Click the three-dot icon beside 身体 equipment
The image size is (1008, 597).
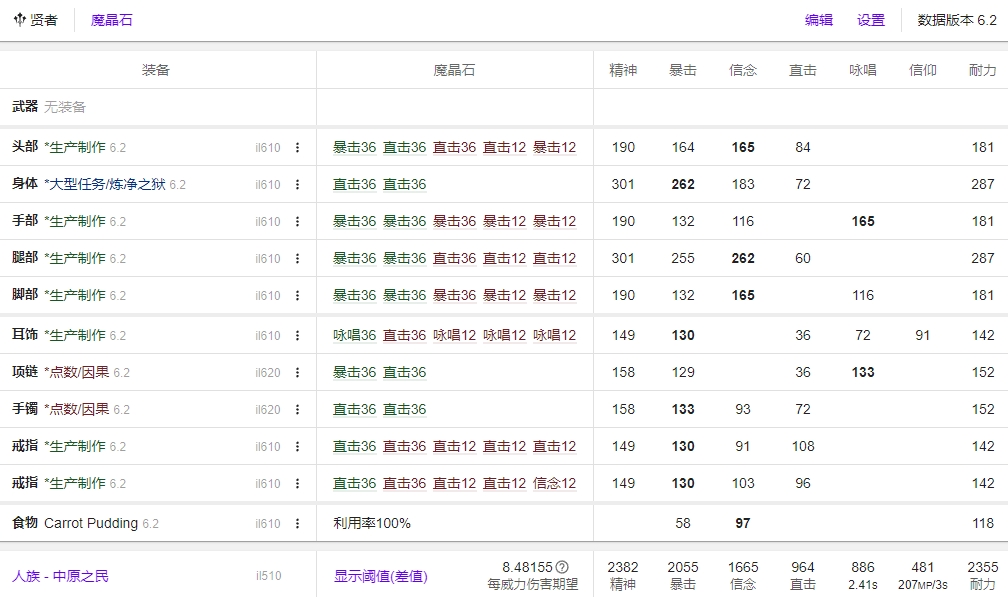tap(296, 184)
